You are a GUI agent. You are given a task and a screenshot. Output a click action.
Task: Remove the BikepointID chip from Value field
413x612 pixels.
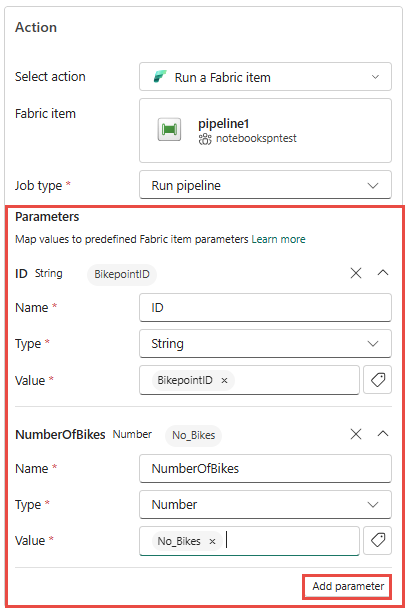[224, 381]
